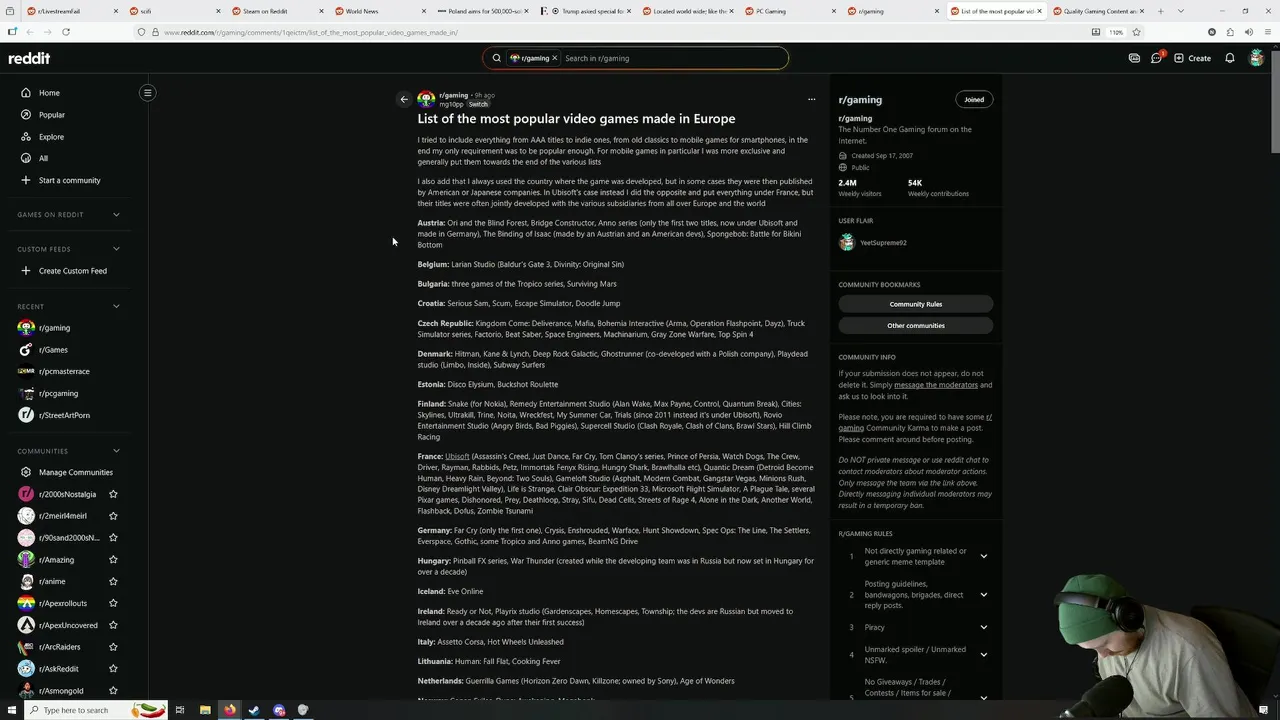This screenshot has height=720, width=1280.
Task: Open Other communities bookmark
Action: coord(915,325)
